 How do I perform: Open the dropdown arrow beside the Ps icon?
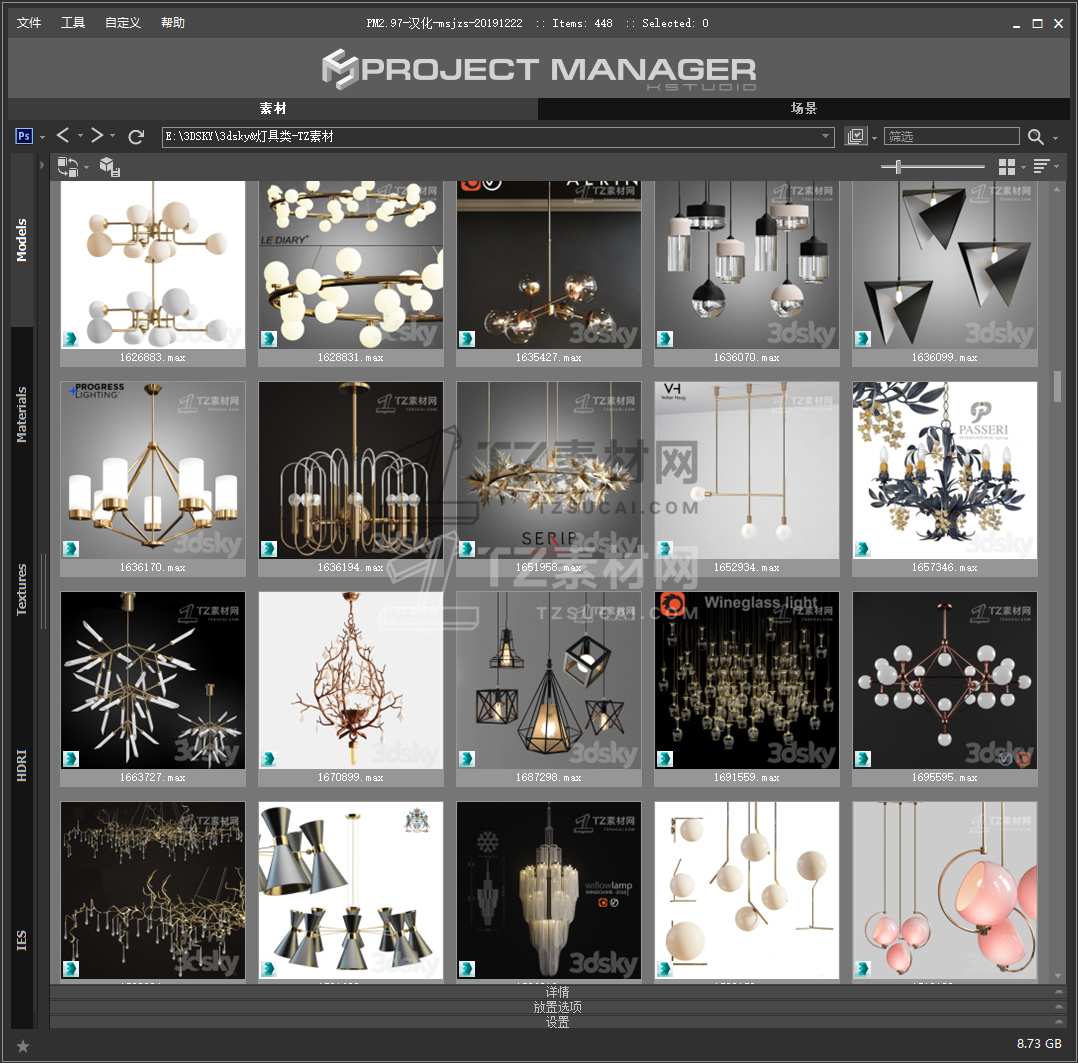pos(43,138)
